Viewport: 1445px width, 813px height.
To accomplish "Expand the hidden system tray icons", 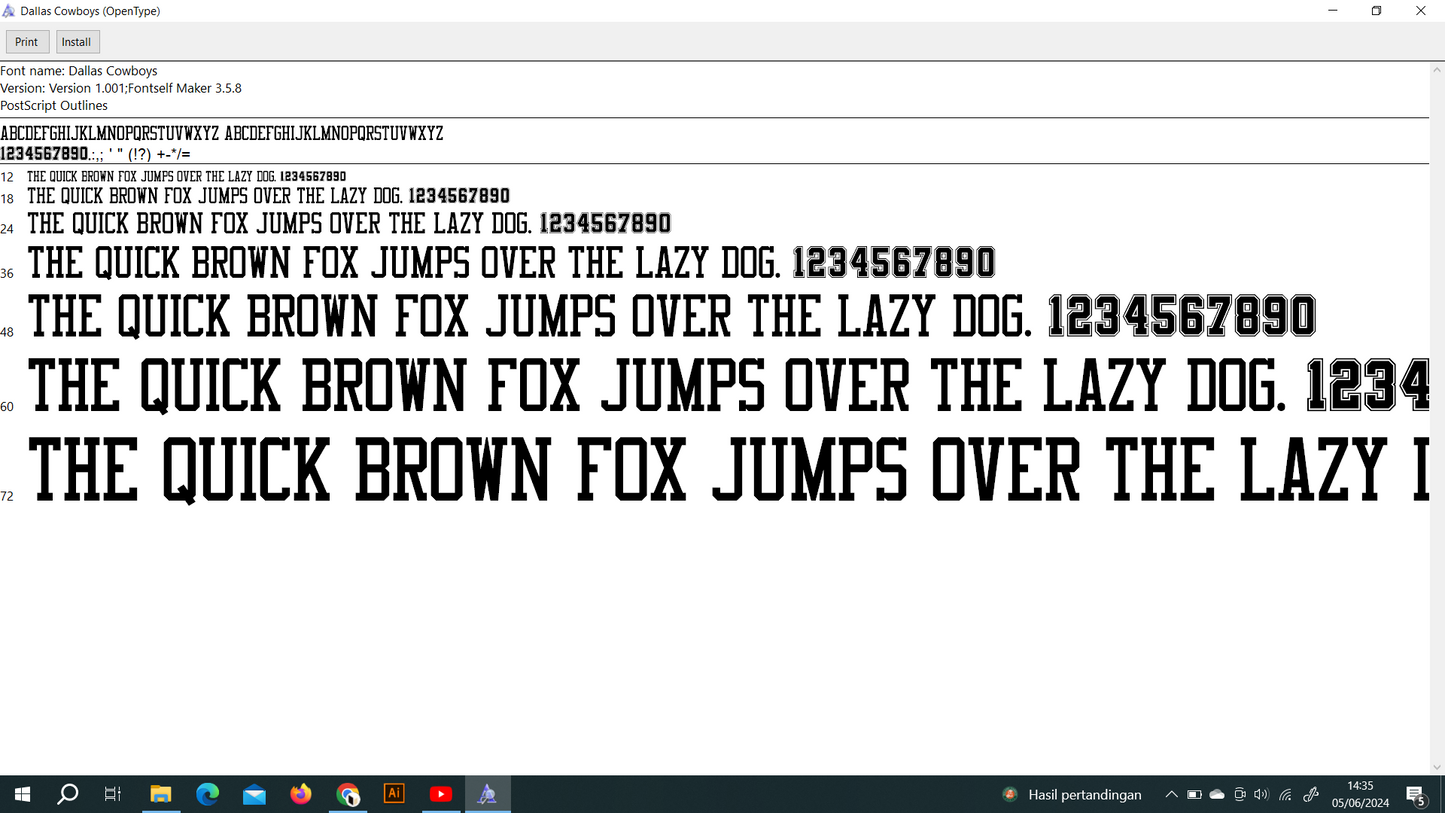I will coord(1171,795).
